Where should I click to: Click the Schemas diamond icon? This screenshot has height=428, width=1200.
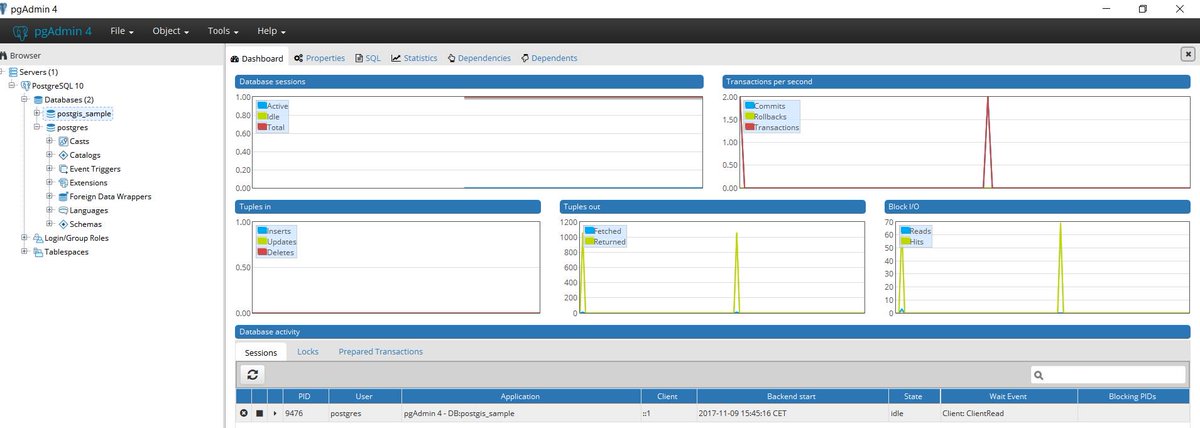pos(63,225)
